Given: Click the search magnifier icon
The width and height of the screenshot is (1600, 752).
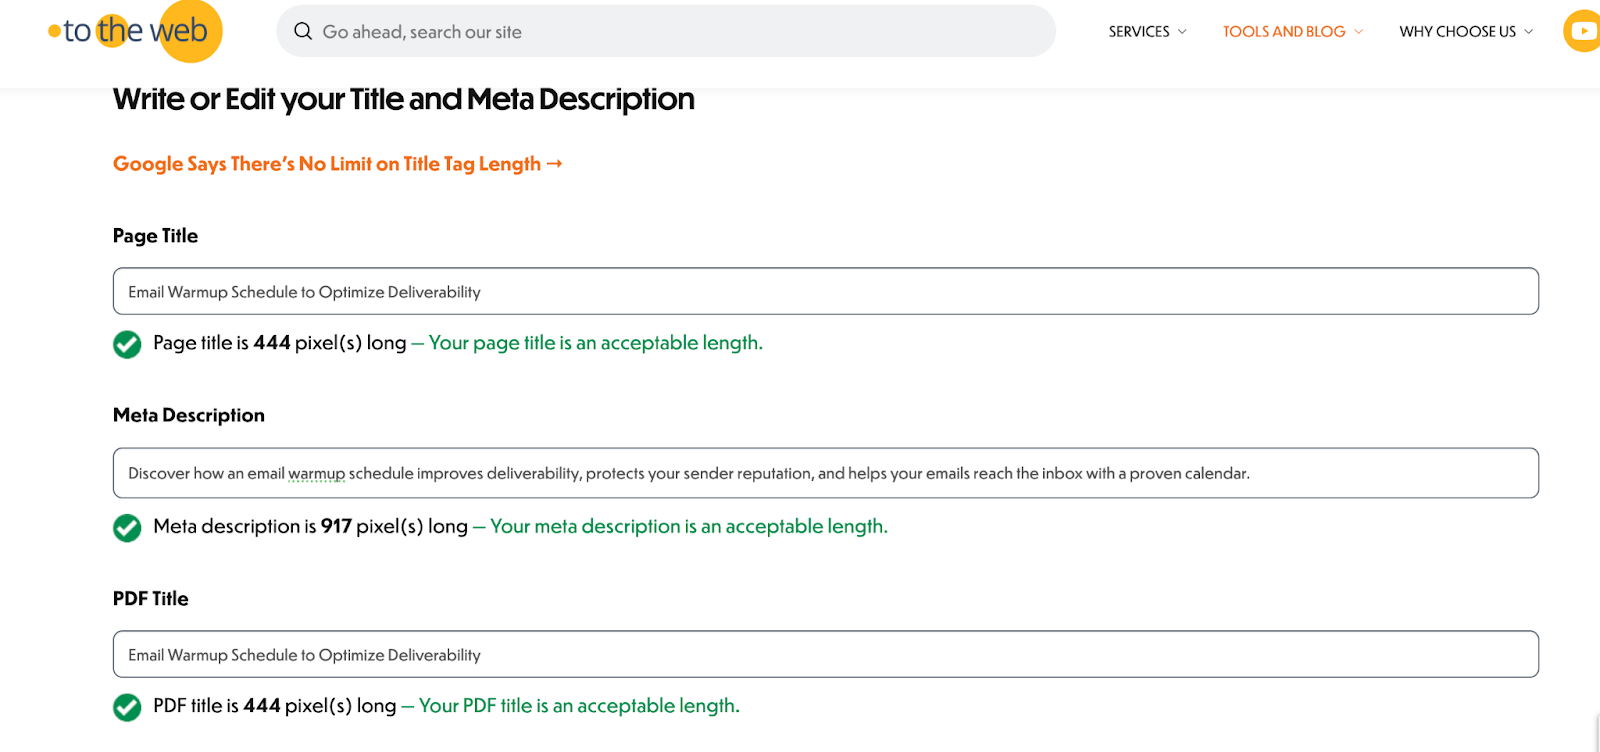Looking at the screenshot, I should [x=303, y=31].
